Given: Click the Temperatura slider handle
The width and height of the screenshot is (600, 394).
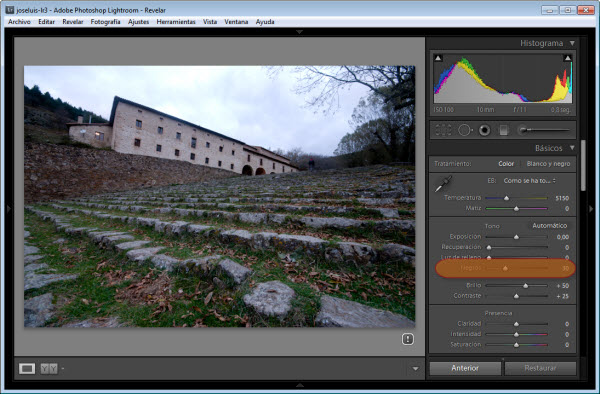Looking at the screenshot, I should tap(506, 198).
